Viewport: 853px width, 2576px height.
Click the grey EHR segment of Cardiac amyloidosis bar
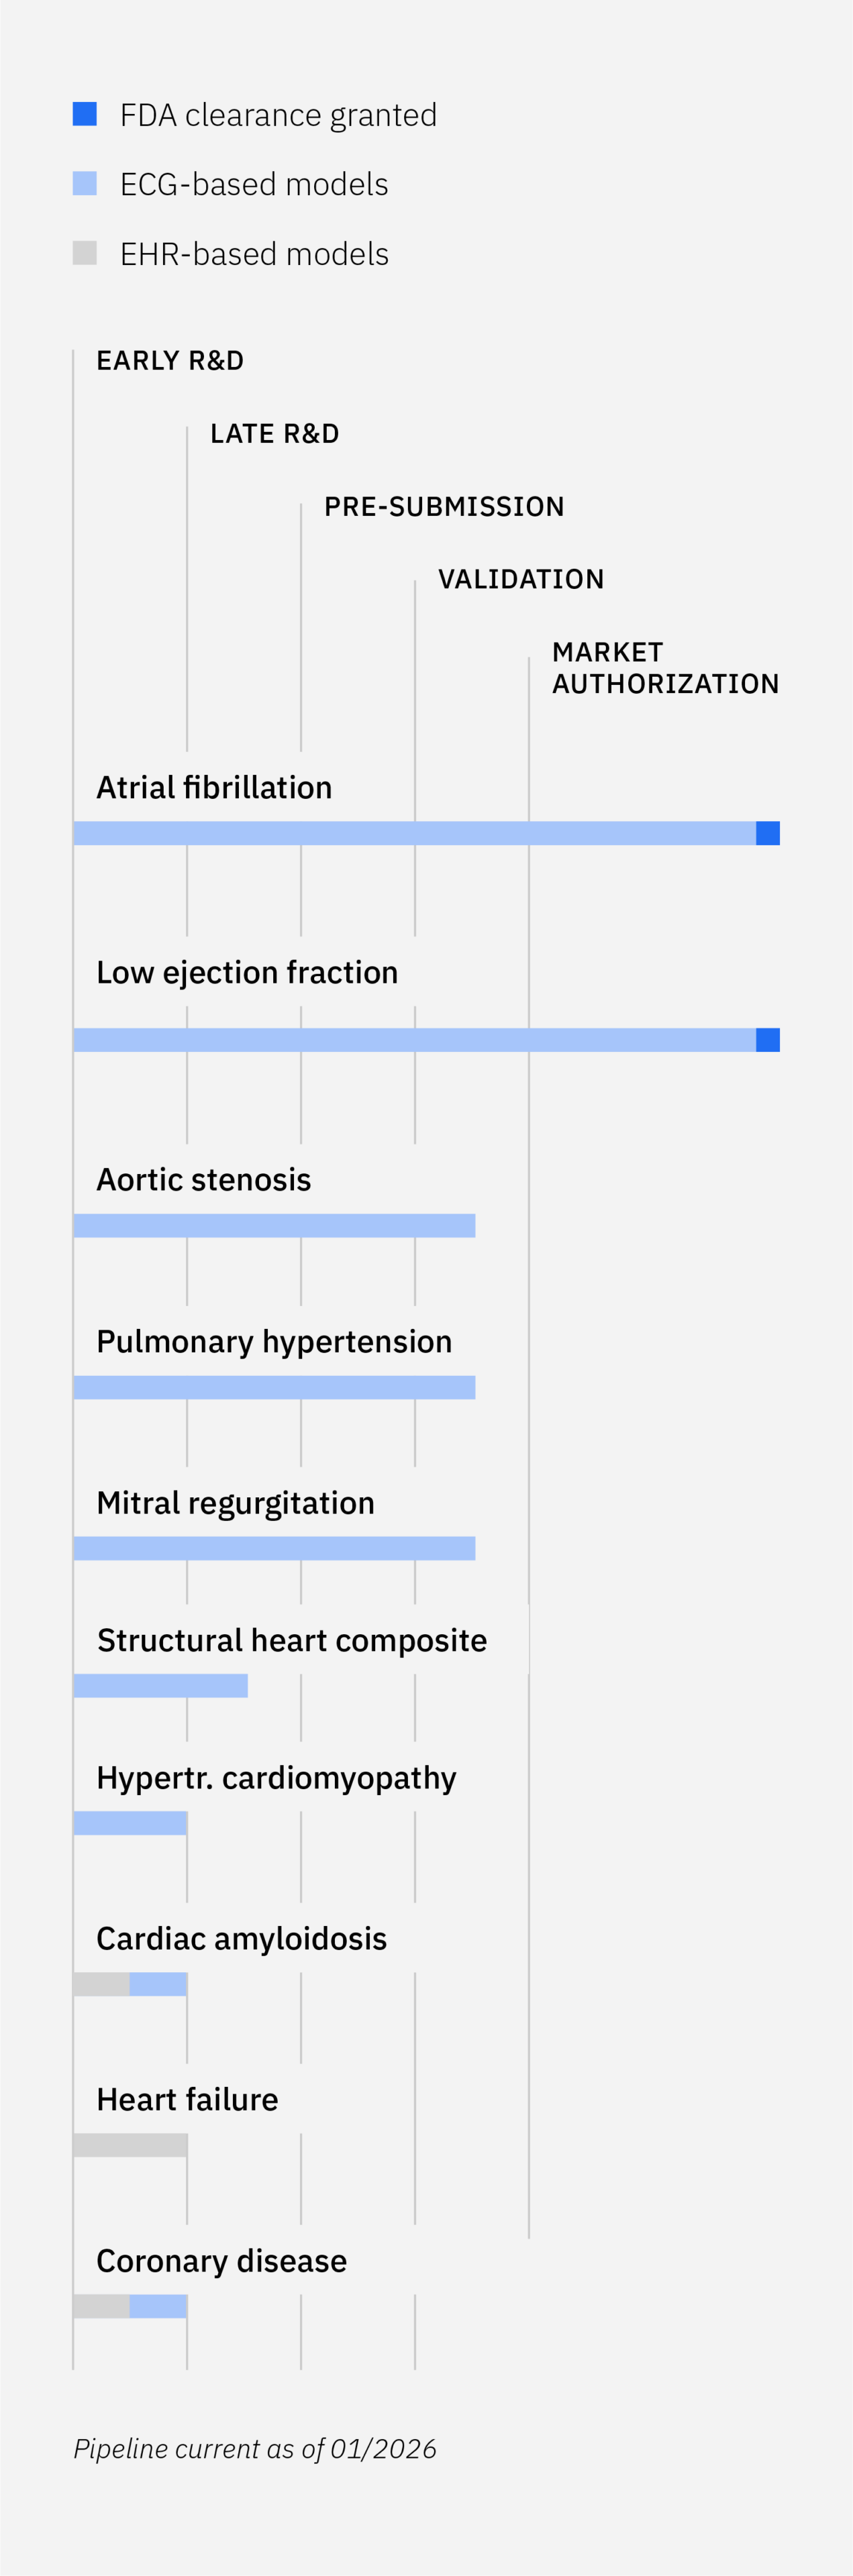tap(101, 1984)
